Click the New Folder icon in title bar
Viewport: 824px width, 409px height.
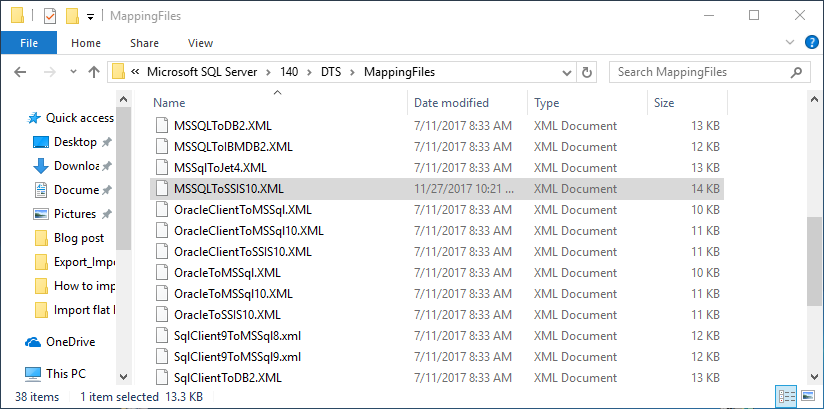(71, 15)
